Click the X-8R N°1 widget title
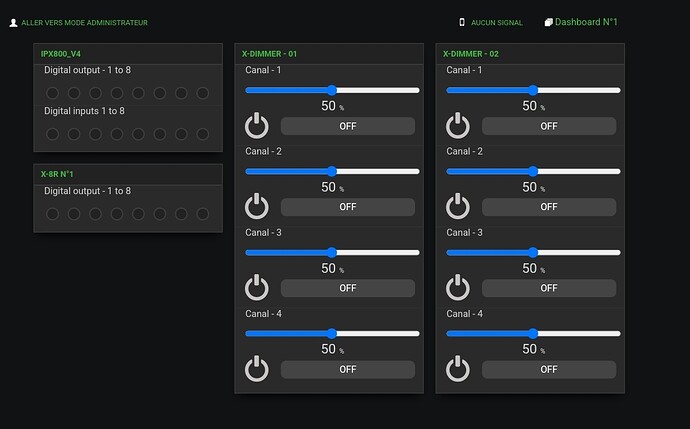Viewport: 690px width, 429px height. tap(57, 174)
